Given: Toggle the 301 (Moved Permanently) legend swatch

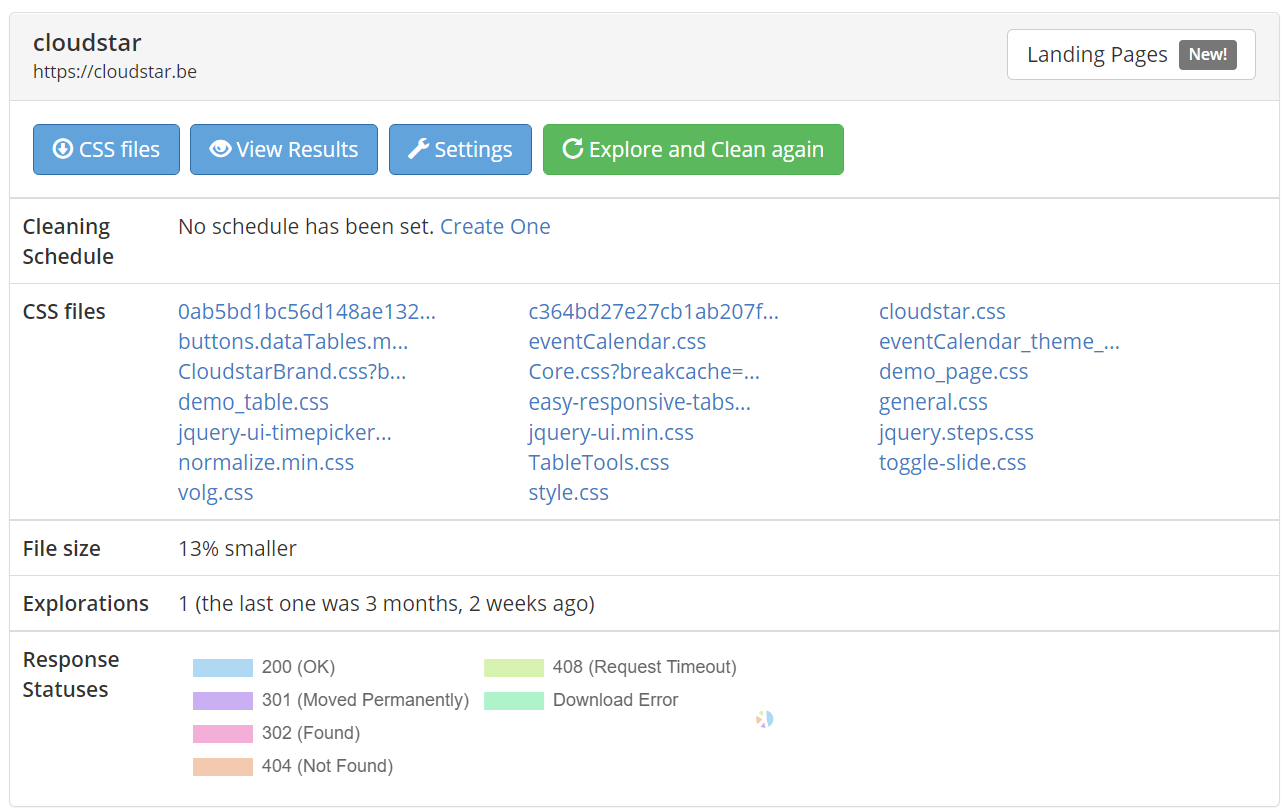Looking at the screenshot, I should click(x=223, y=701).
